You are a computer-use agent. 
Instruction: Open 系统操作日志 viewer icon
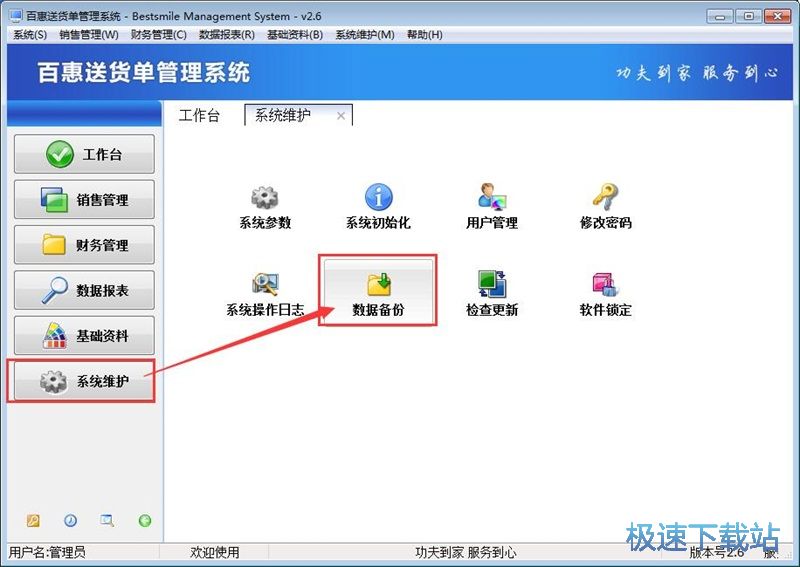pos(265,284)
